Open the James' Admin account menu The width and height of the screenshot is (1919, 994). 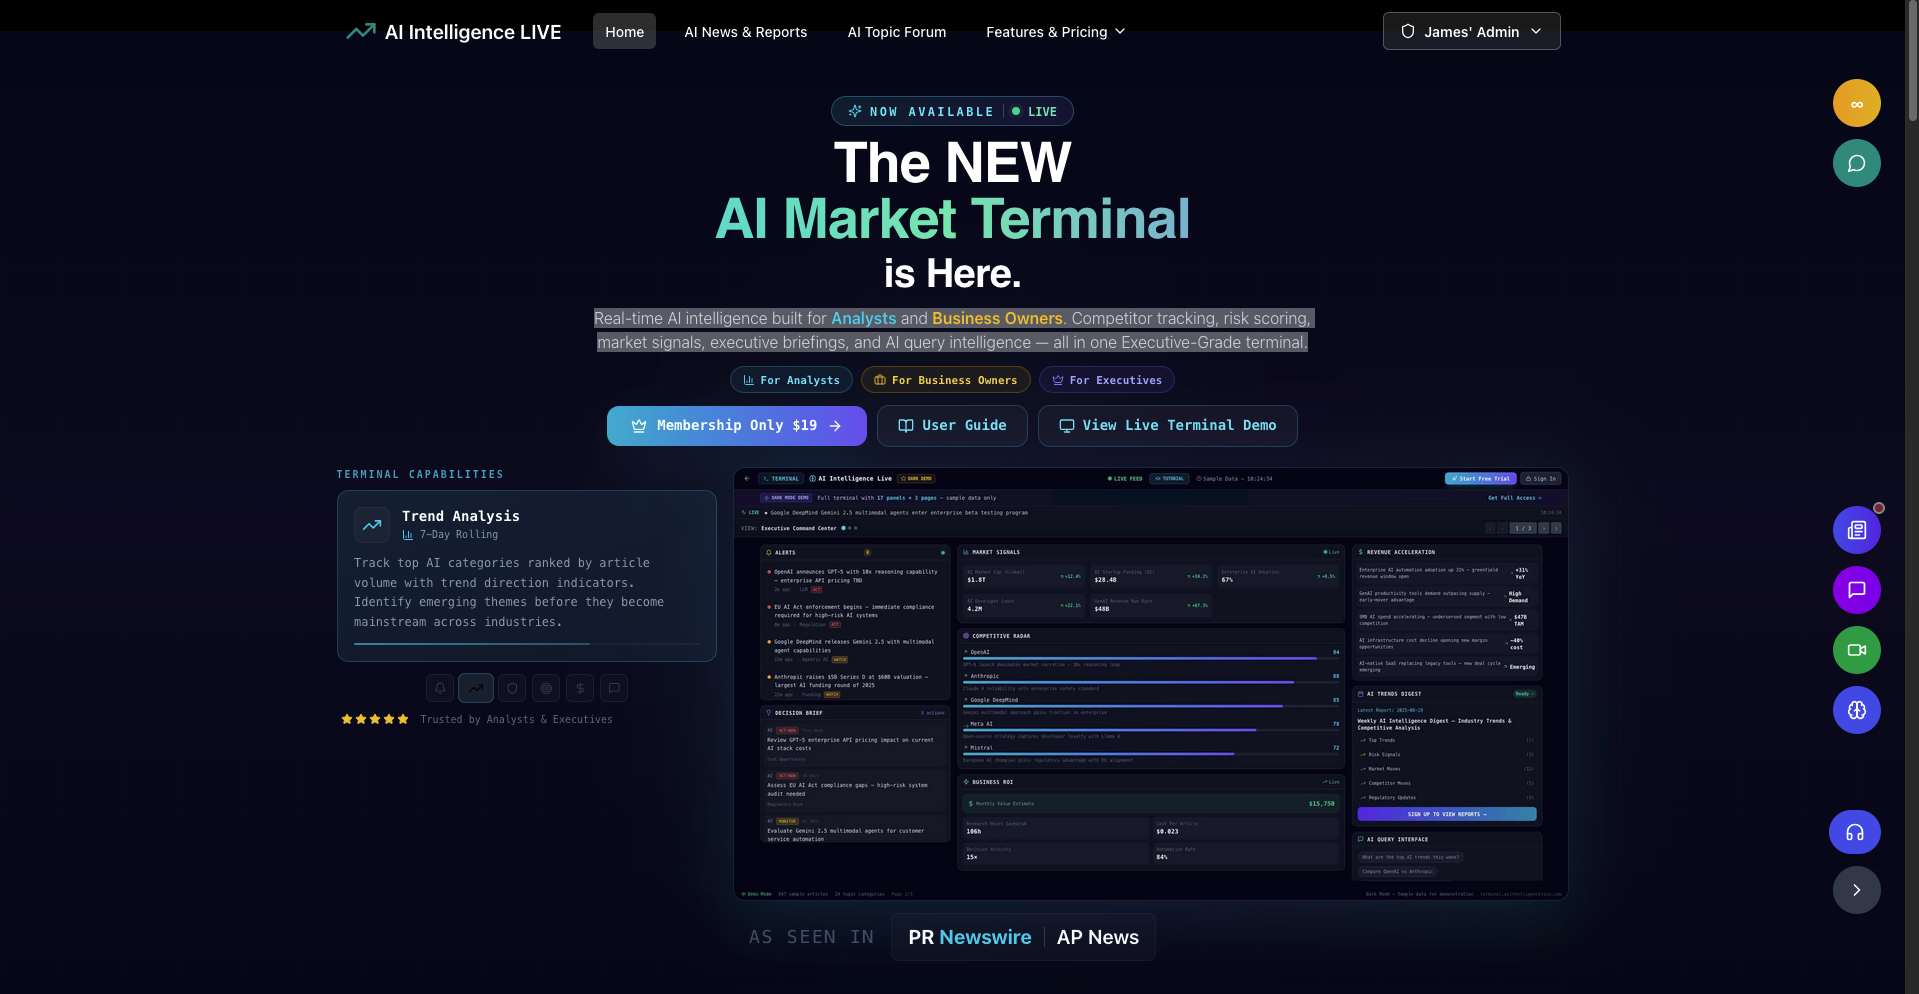1470,31
